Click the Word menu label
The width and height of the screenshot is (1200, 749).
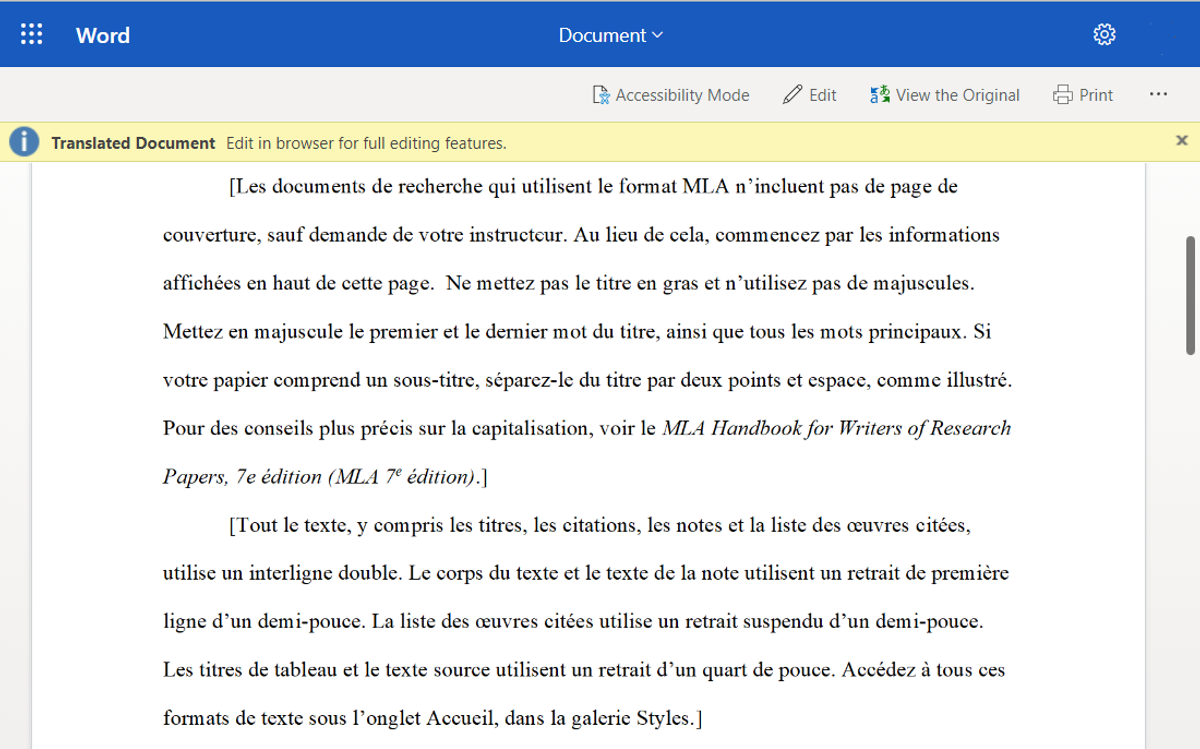[x=102, y=34]
